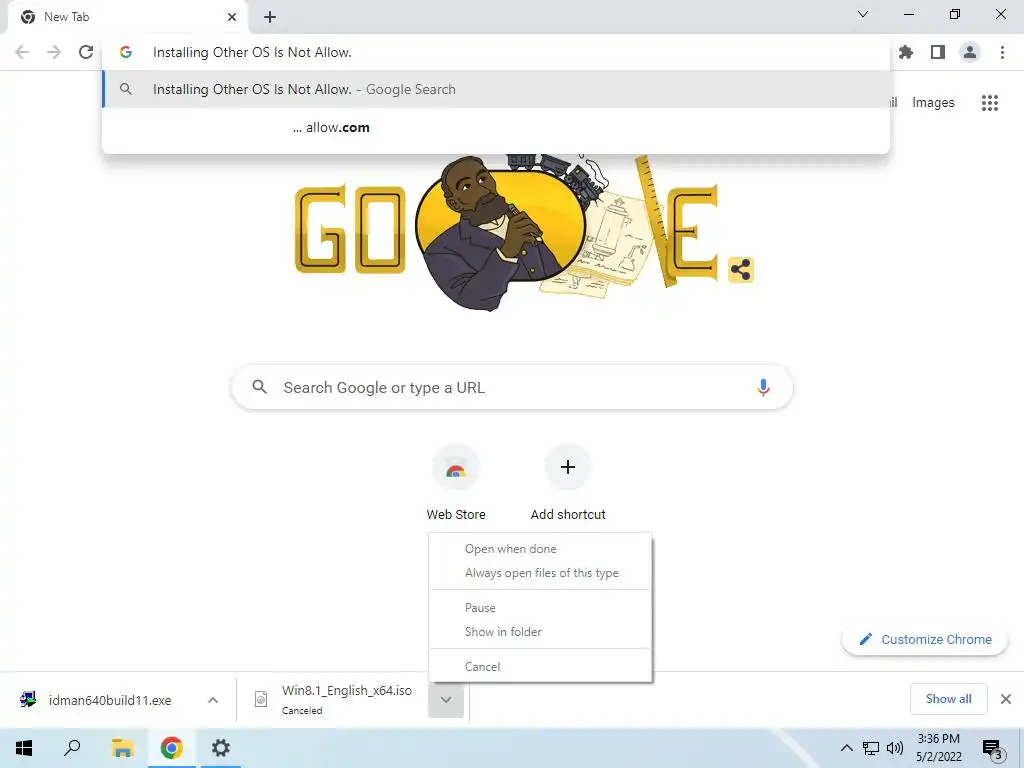Open the Extensions puzzle icon
The image size is (1024, 768).
pos(906,52)
